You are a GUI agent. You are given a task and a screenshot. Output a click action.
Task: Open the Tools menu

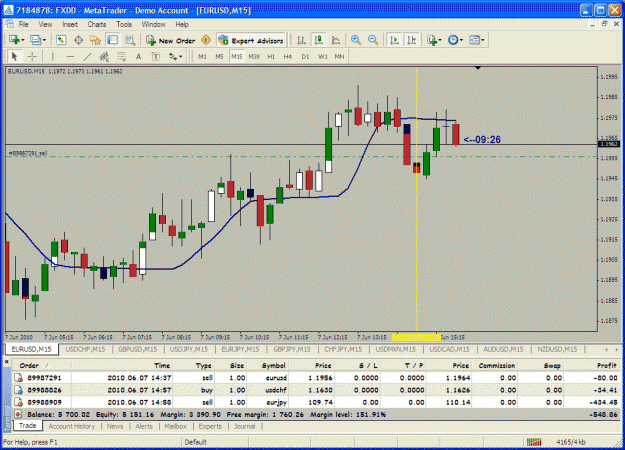click(124, 24)
